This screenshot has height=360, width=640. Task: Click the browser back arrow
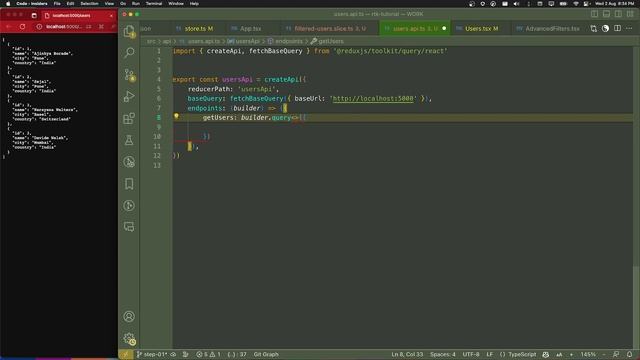[x=9, y=27]
